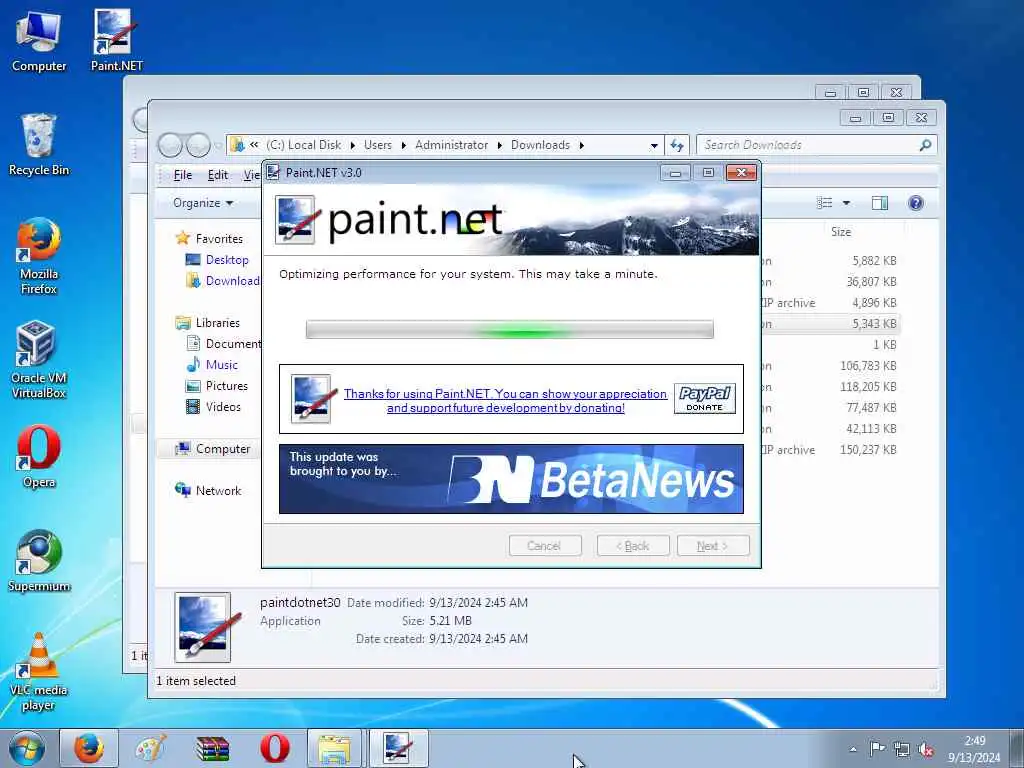Image resolution: width=1024 pixels, height=768 pixels.
Task: Click the taskbar clock showing 2:49
Action: (x=974, y=748)
